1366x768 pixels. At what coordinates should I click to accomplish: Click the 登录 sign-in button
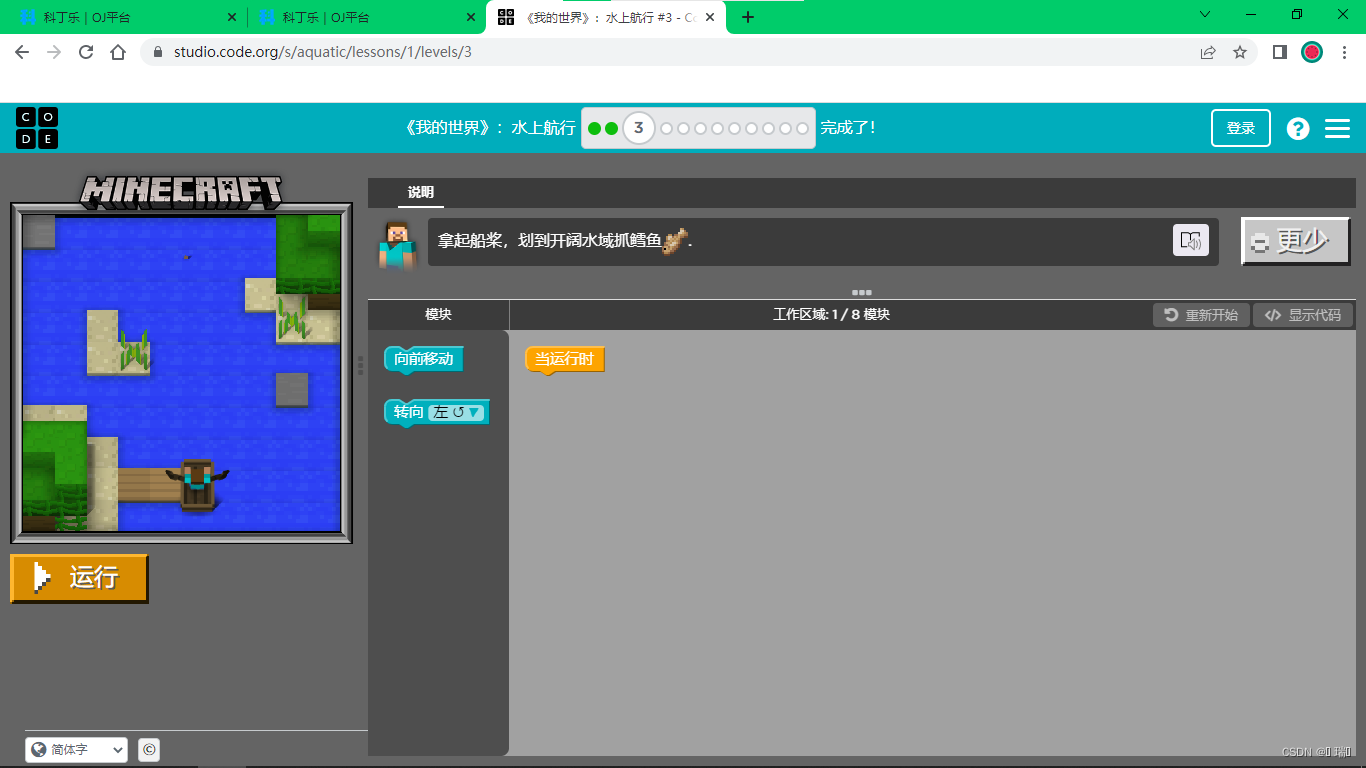(x=1241, y=128)
